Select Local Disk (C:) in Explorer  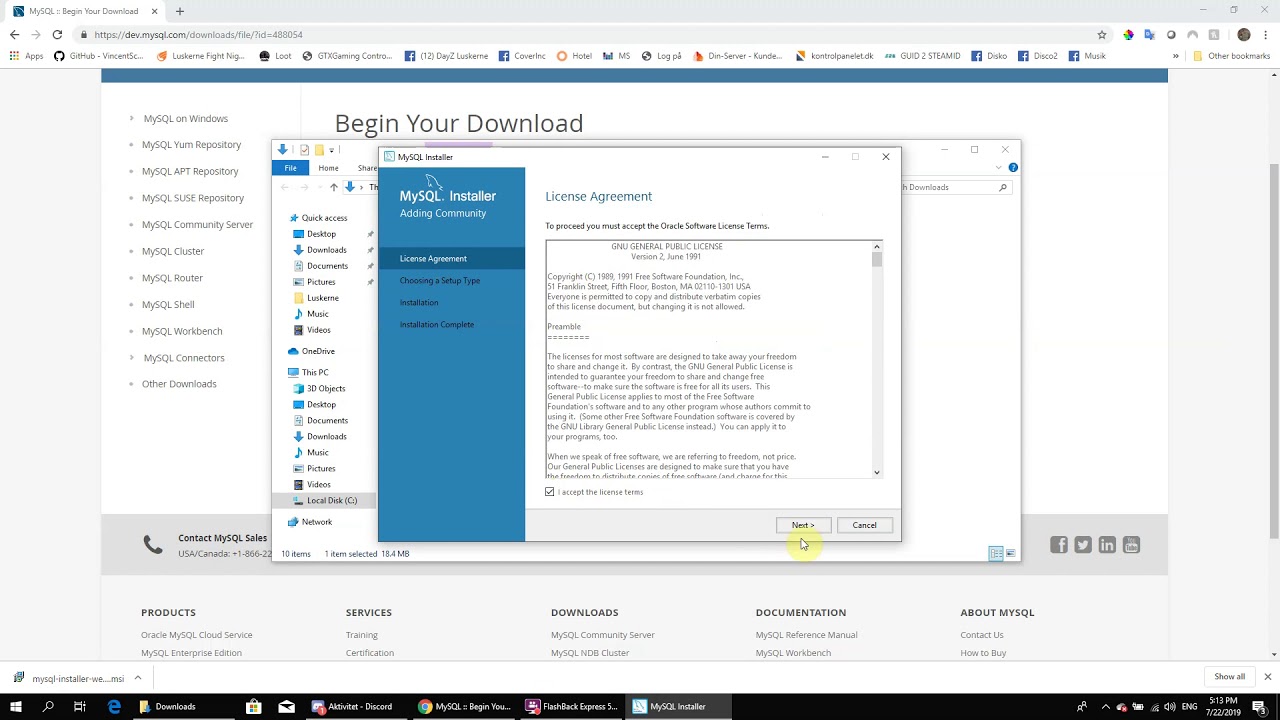(331, 500)
